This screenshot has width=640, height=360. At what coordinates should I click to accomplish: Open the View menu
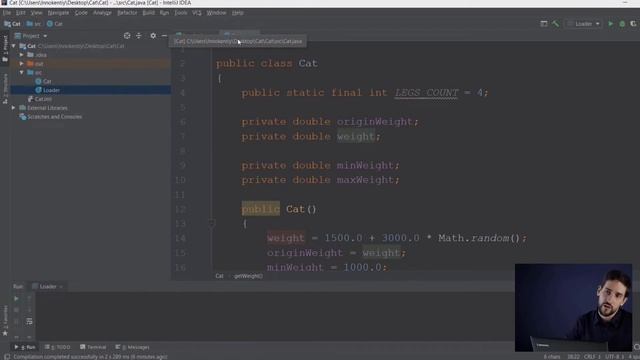(36, 13)
